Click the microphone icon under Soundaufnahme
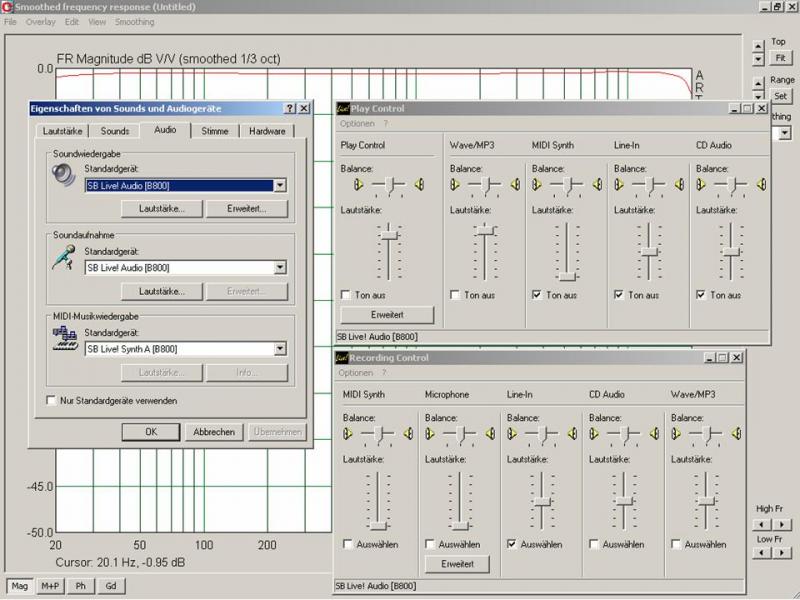The width and height of the screenshot is (800, 600). 64,259
